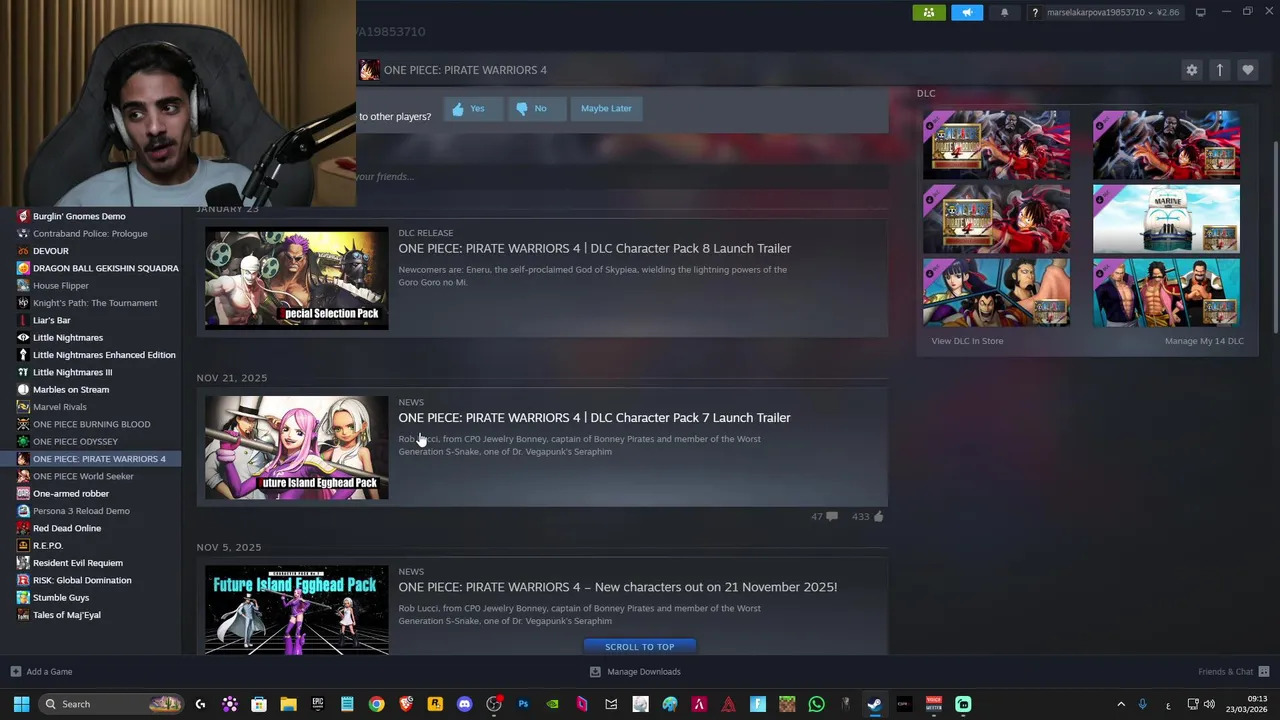Viewport: 1280px width, 720px height.
Task: Click the 433 thumbs up rating icon
Action: pyautogui.click(x=878, y=517)
